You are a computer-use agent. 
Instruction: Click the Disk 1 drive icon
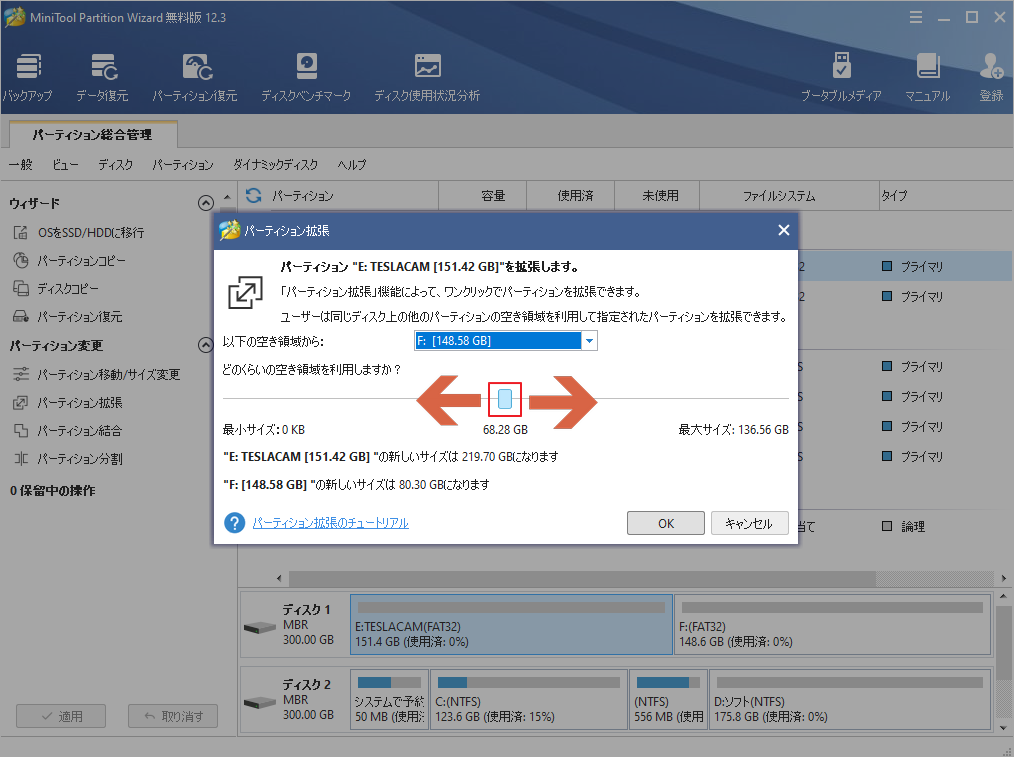click(x=260, y=627)
